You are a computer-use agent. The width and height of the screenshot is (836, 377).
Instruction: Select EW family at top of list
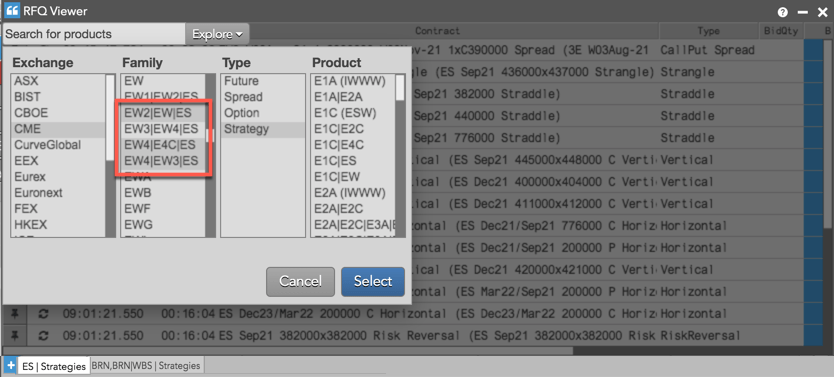click(163, 81)
